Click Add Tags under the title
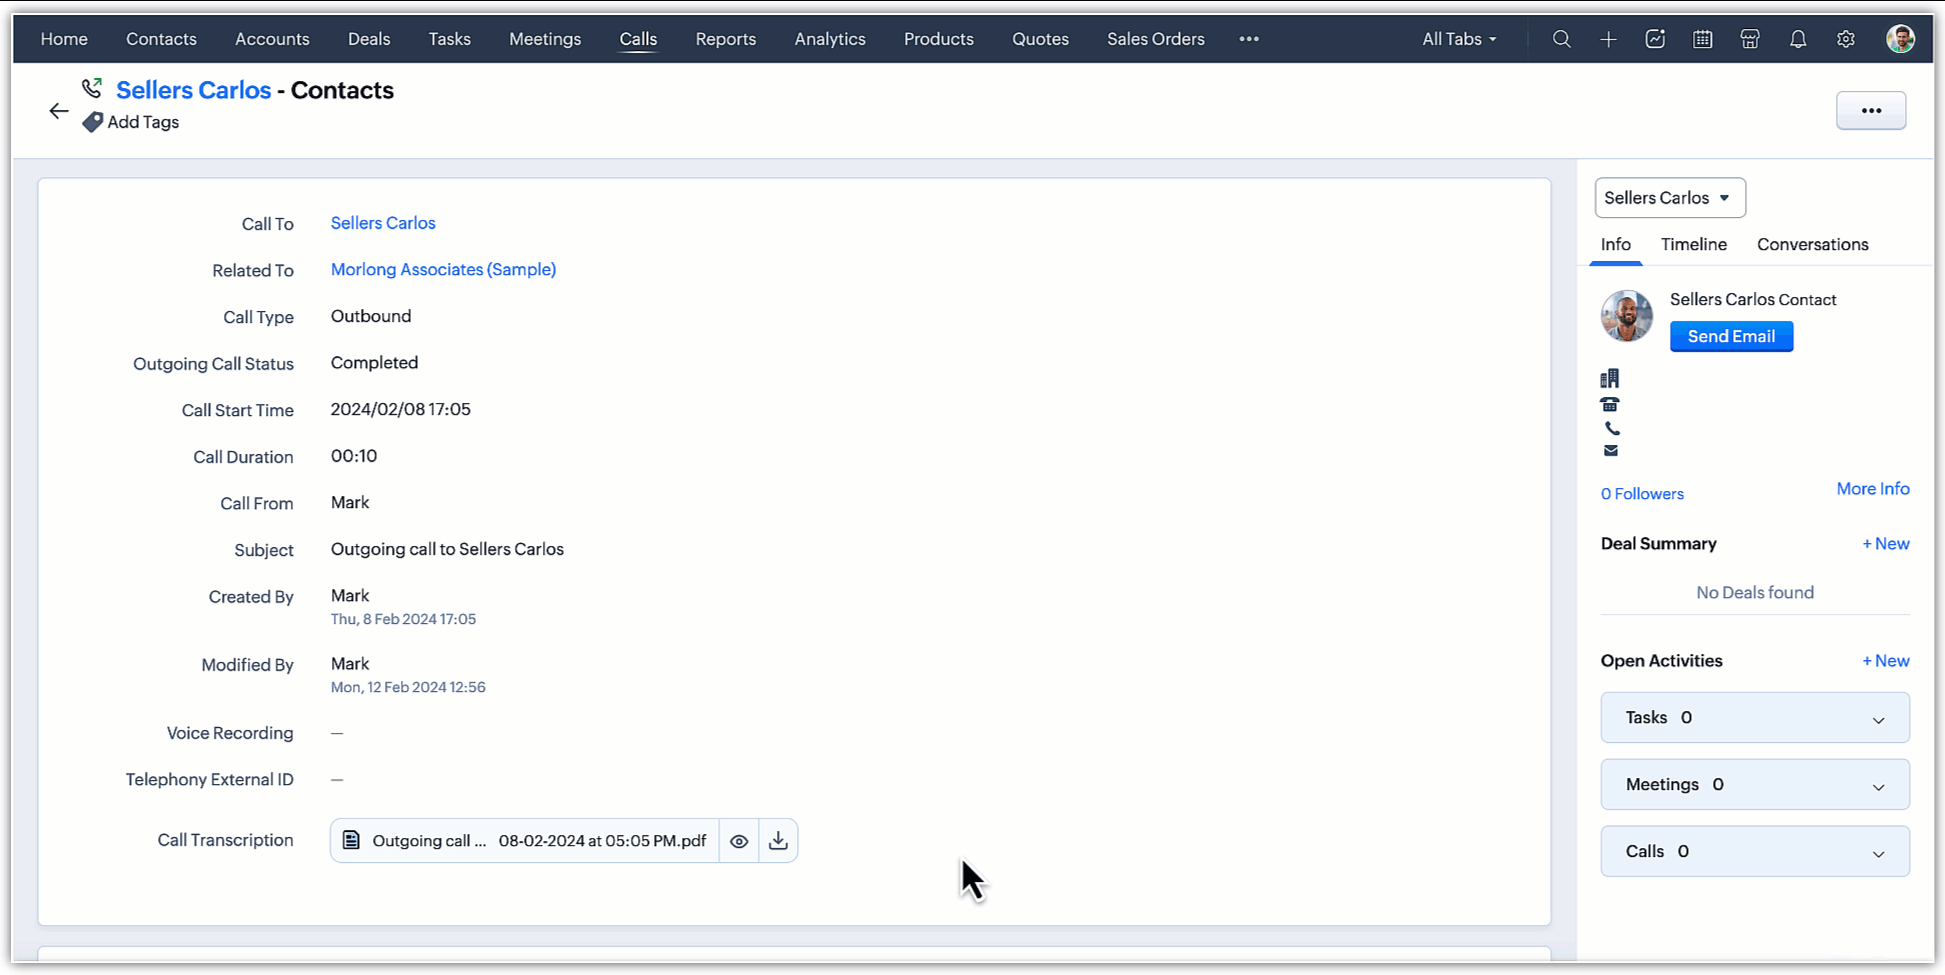The image size is (1945, 975). click(142, 122)
